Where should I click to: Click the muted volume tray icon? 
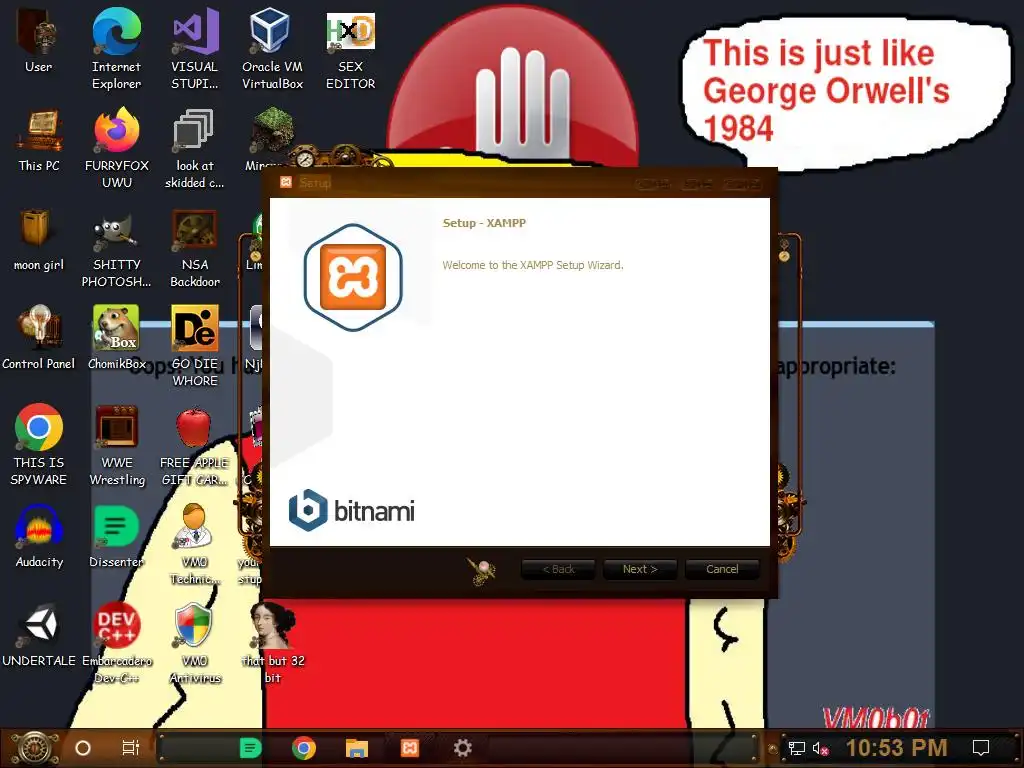tap(820, 748)
